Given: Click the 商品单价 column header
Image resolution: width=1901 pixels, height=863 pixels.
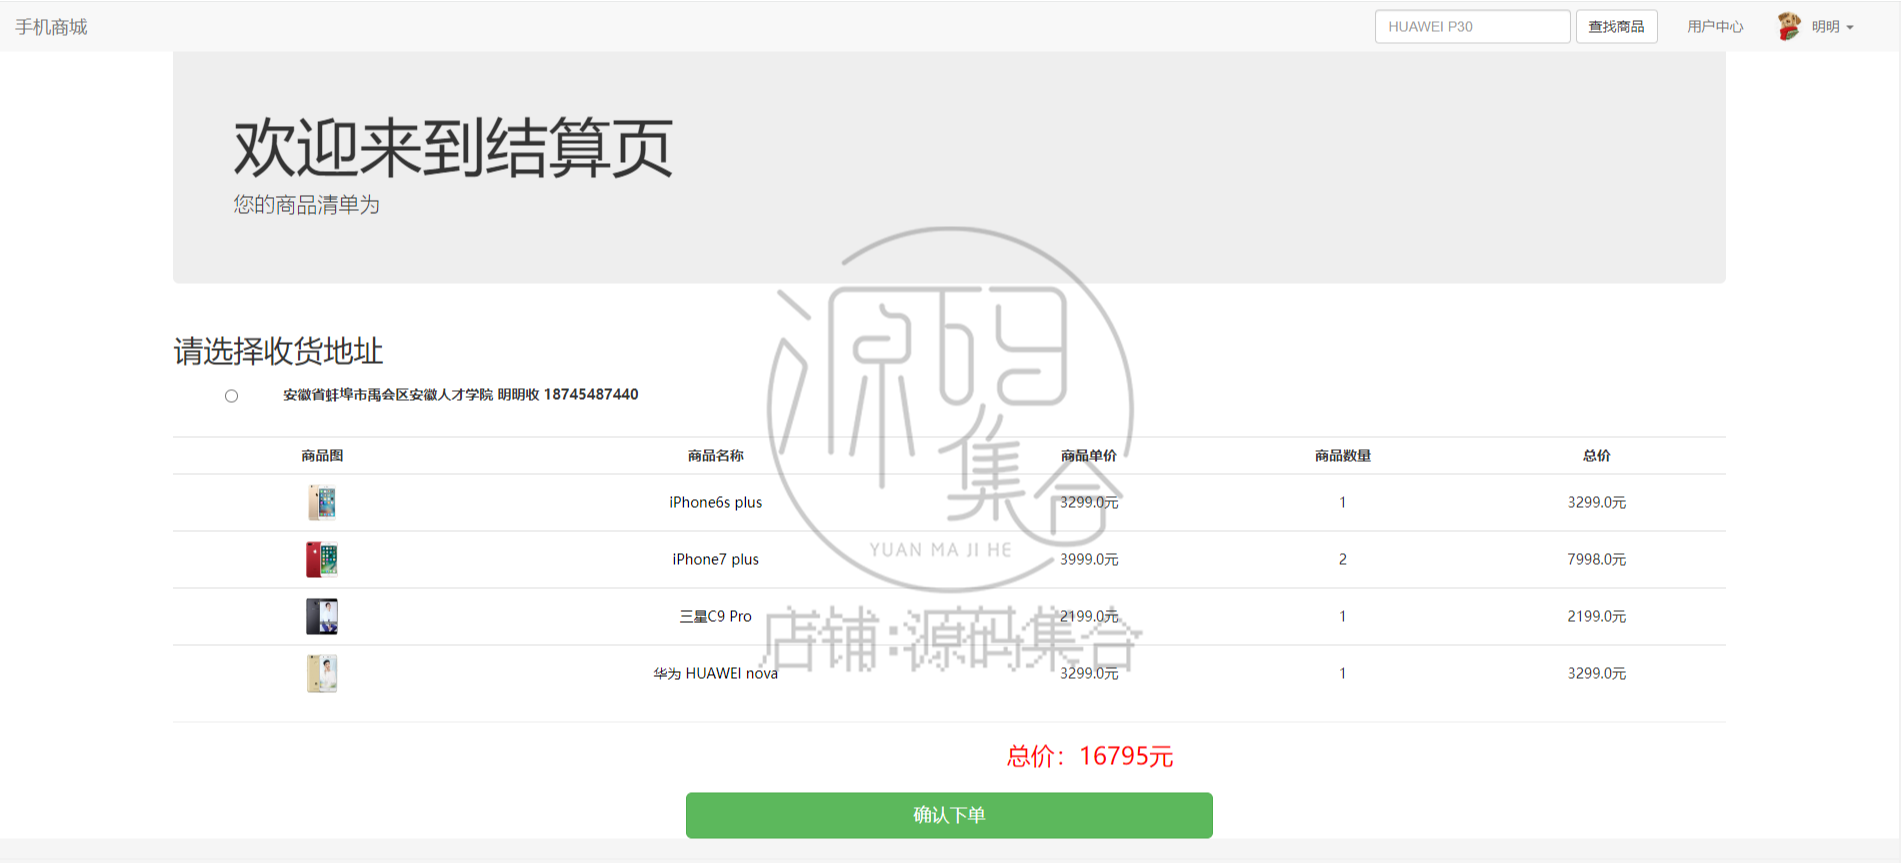Looking at the screenshot, I should click(1089, 455).
